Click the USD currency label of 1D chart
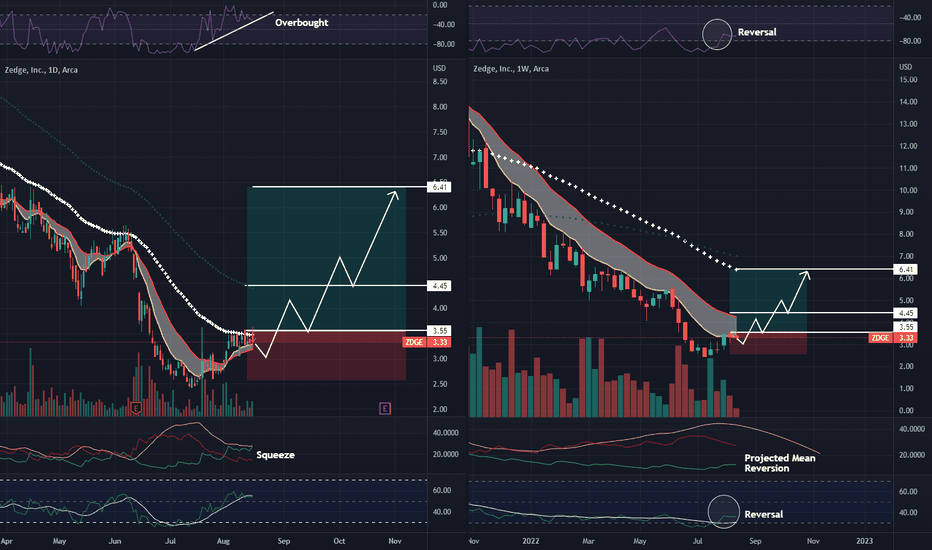Viewport: 932px width, 550px height. point(439,68)
